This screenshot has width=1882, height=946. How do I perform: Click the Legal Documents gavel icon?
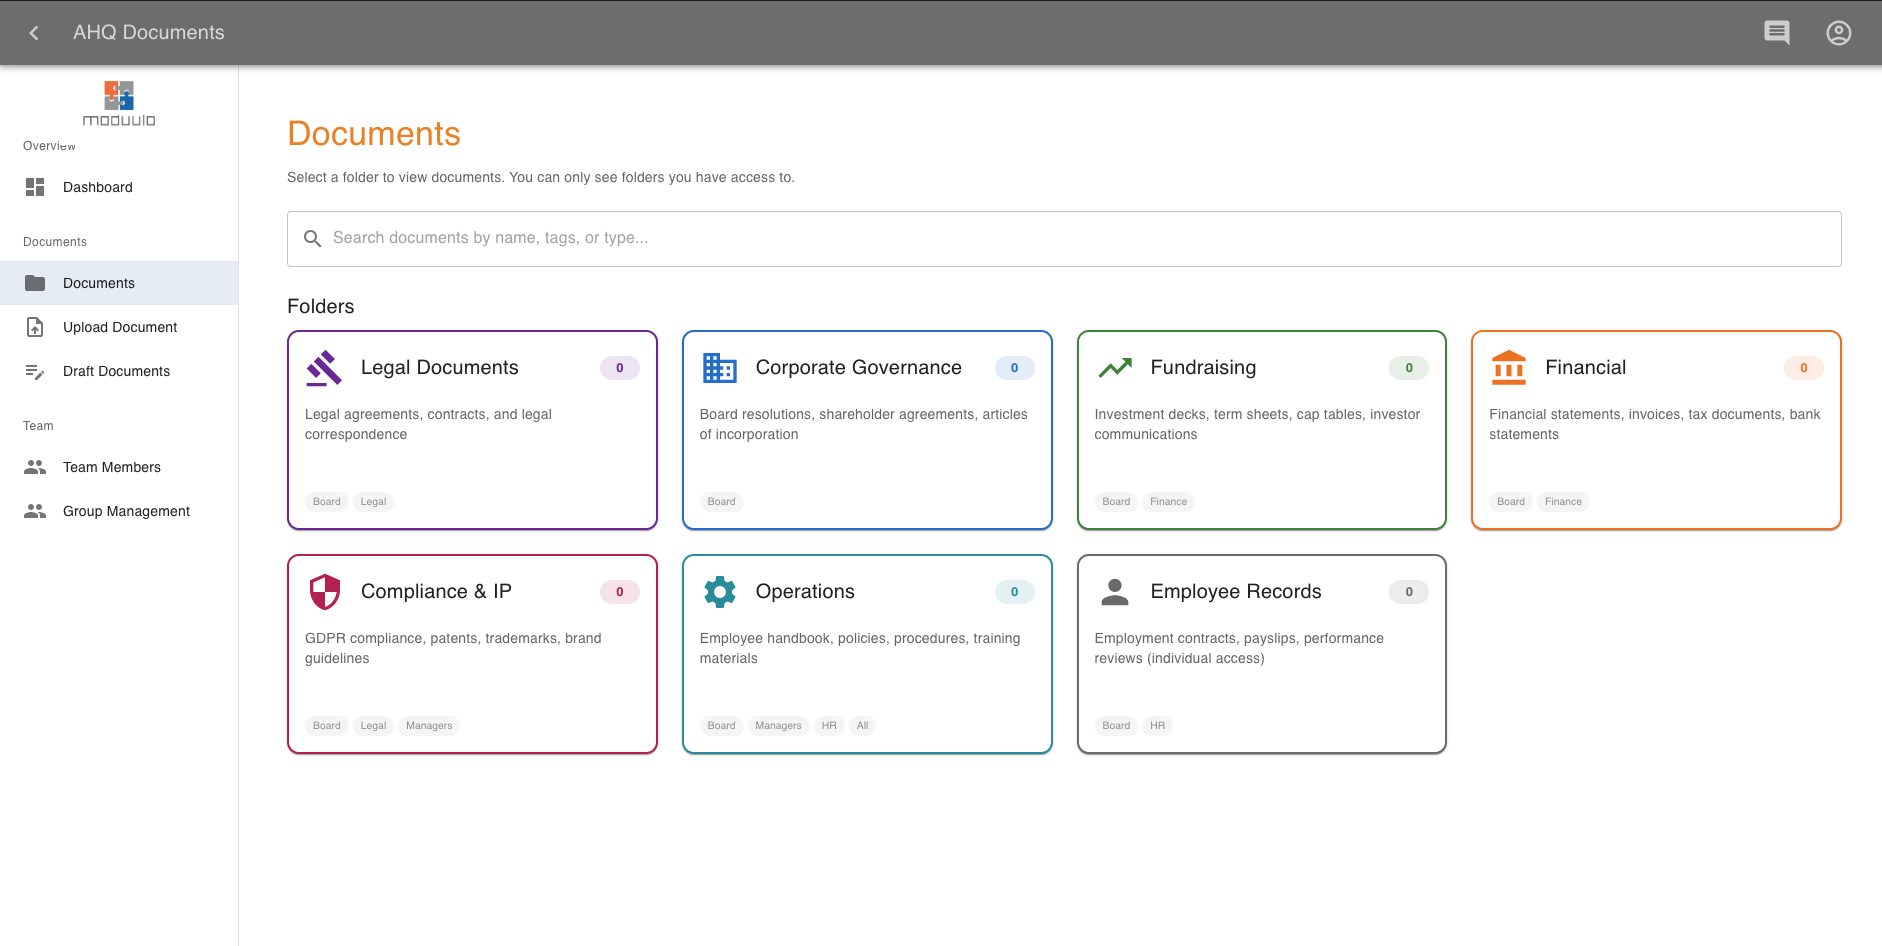click(324, 368)
